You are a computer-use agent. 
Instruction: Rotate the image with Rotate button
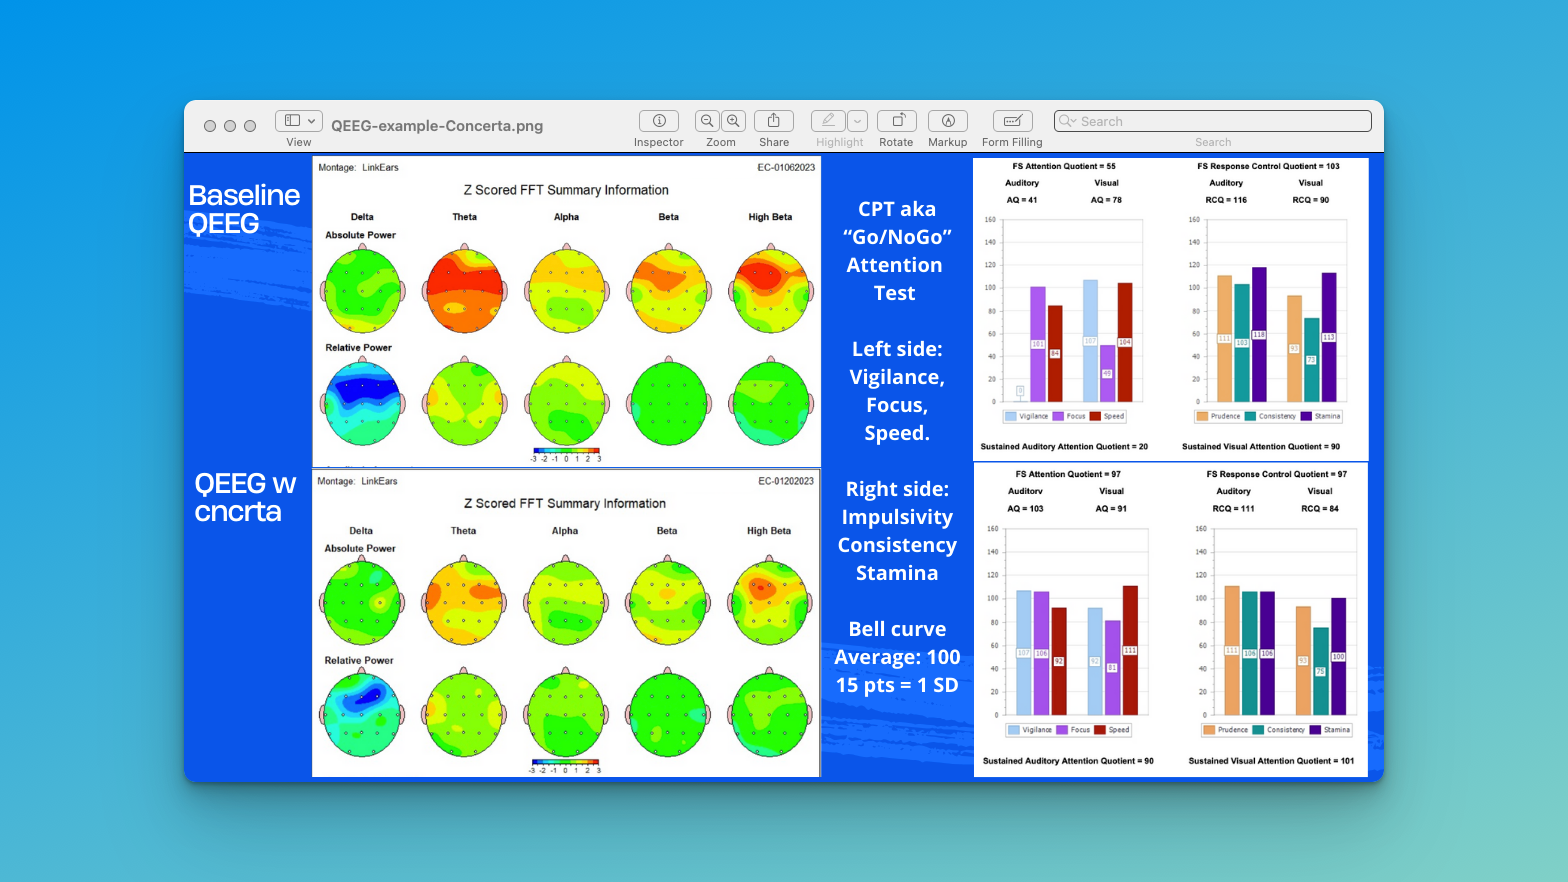tap(896, 121)
